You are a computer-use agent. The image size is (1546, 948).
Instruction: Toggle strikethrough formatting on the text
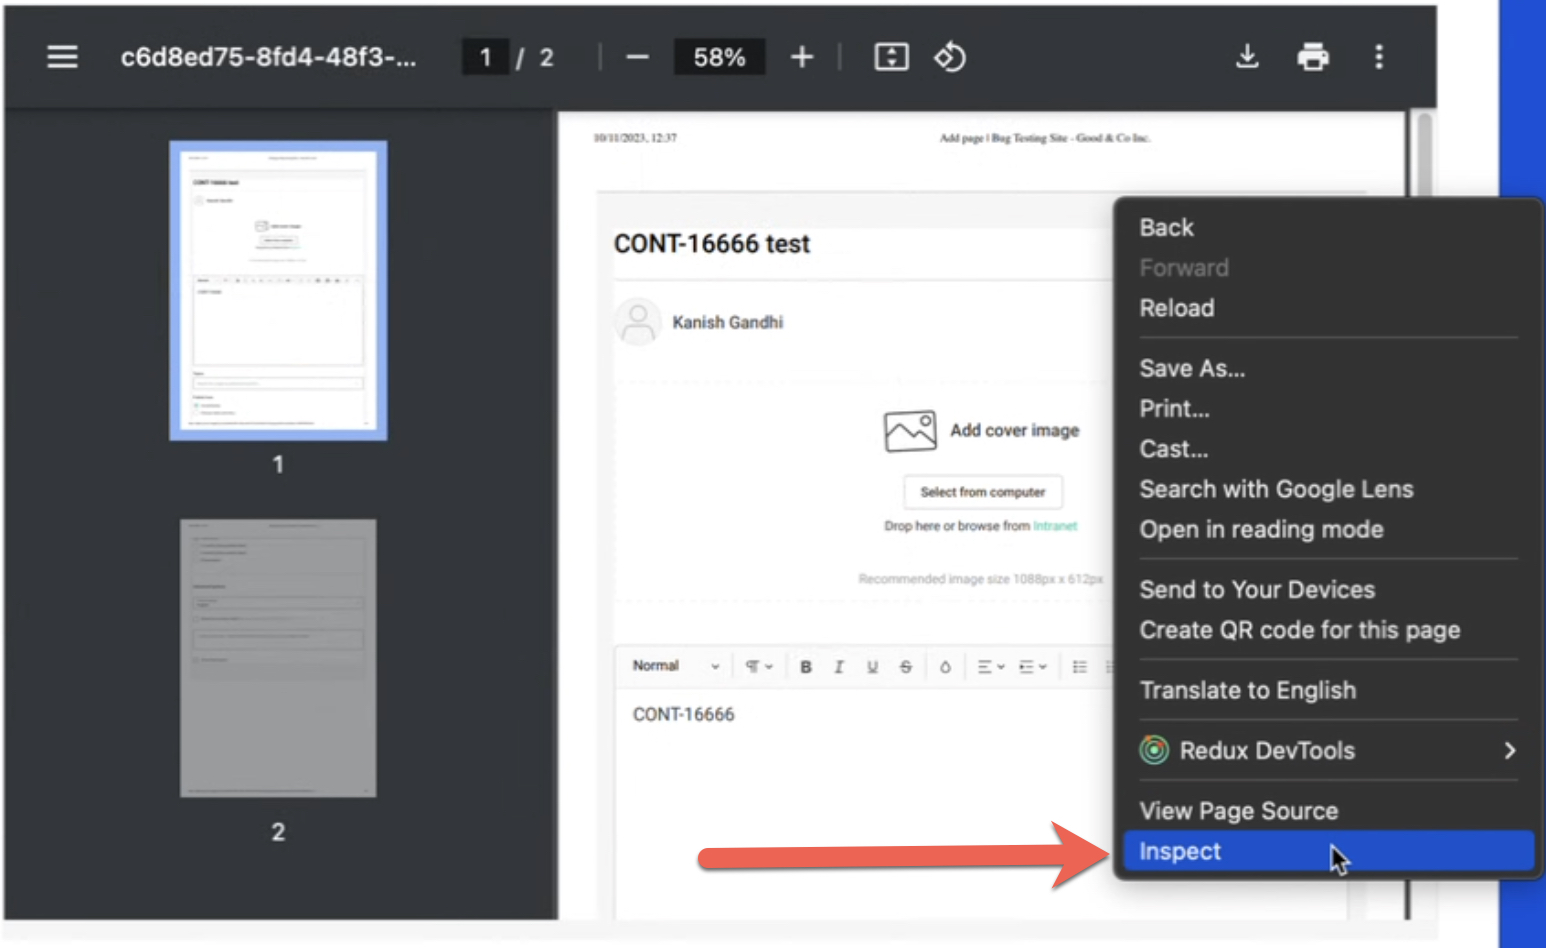(905, 666)
